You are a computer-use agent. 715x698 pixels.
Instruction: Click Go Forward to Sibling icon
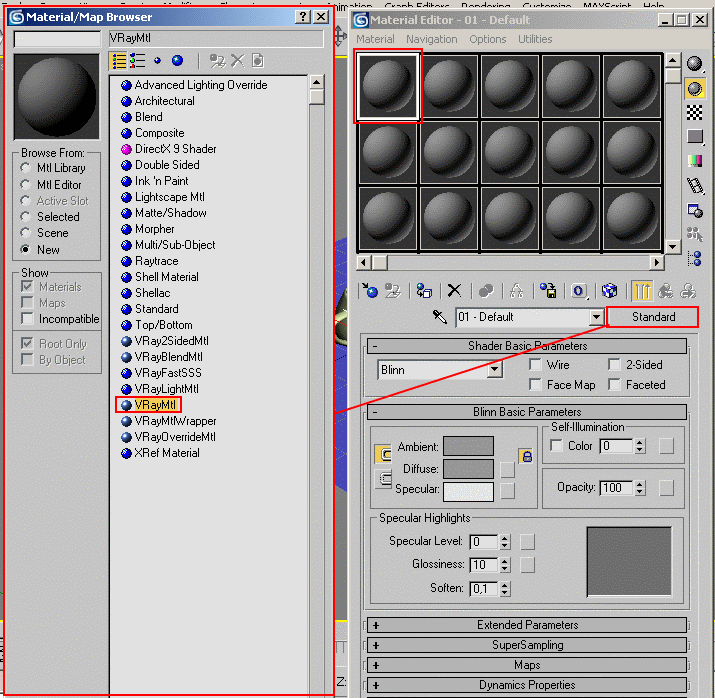[x=688, y=290]
